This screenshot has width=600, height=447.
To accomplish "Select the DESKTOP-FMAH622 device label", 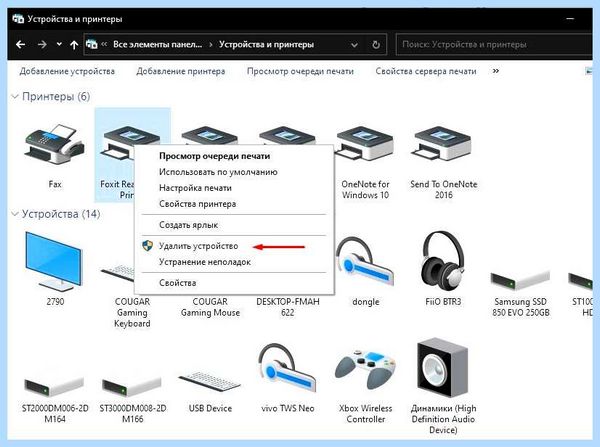I will coord(287,307).
